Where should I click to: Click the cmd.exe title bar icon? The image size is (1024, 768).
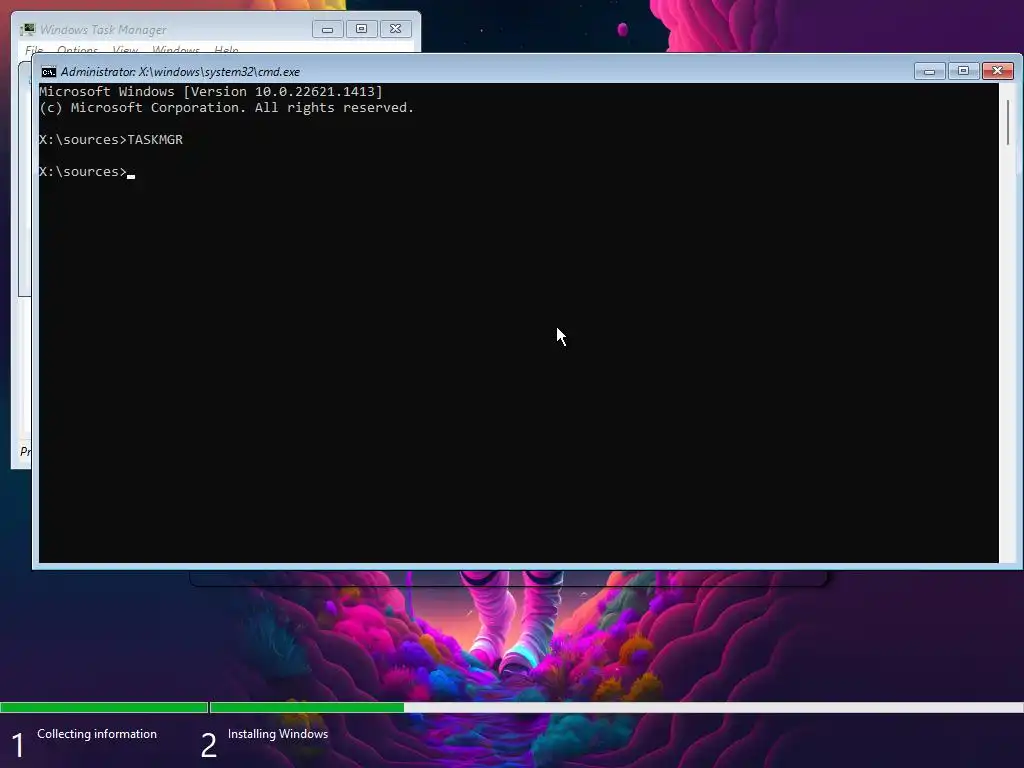[x=48, y=72]
